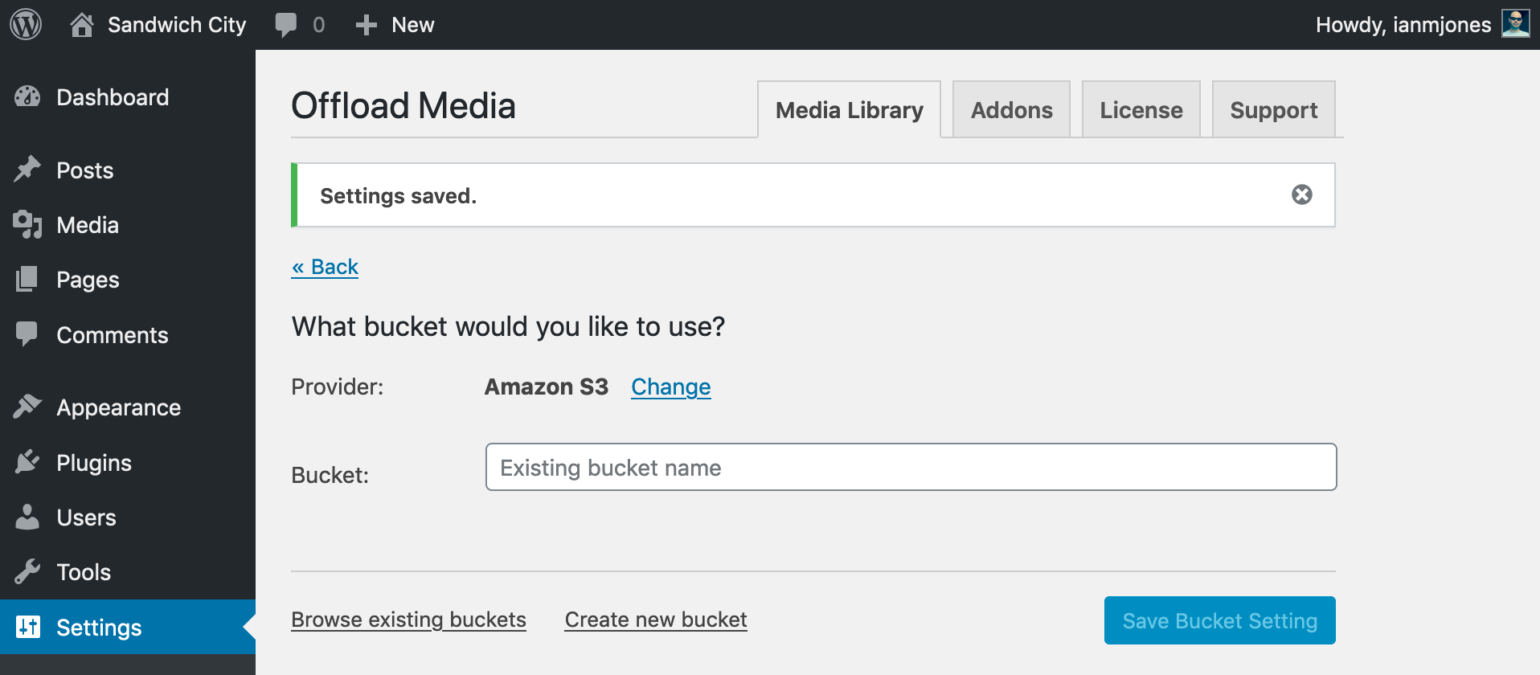This screenshot has height=675, width=1540.
Task: Click the Change provider link
Action: [670, 386]
